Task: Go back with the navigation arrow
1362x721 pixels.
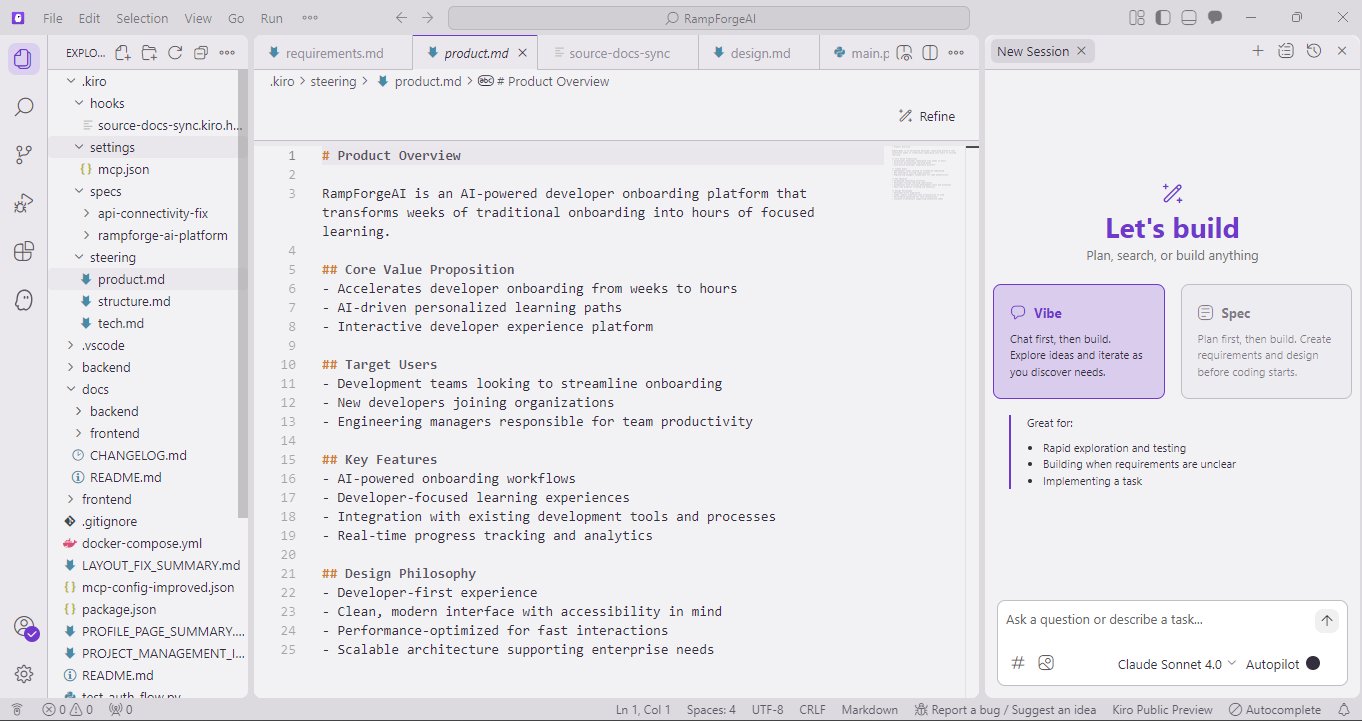Action: [401, 18]
